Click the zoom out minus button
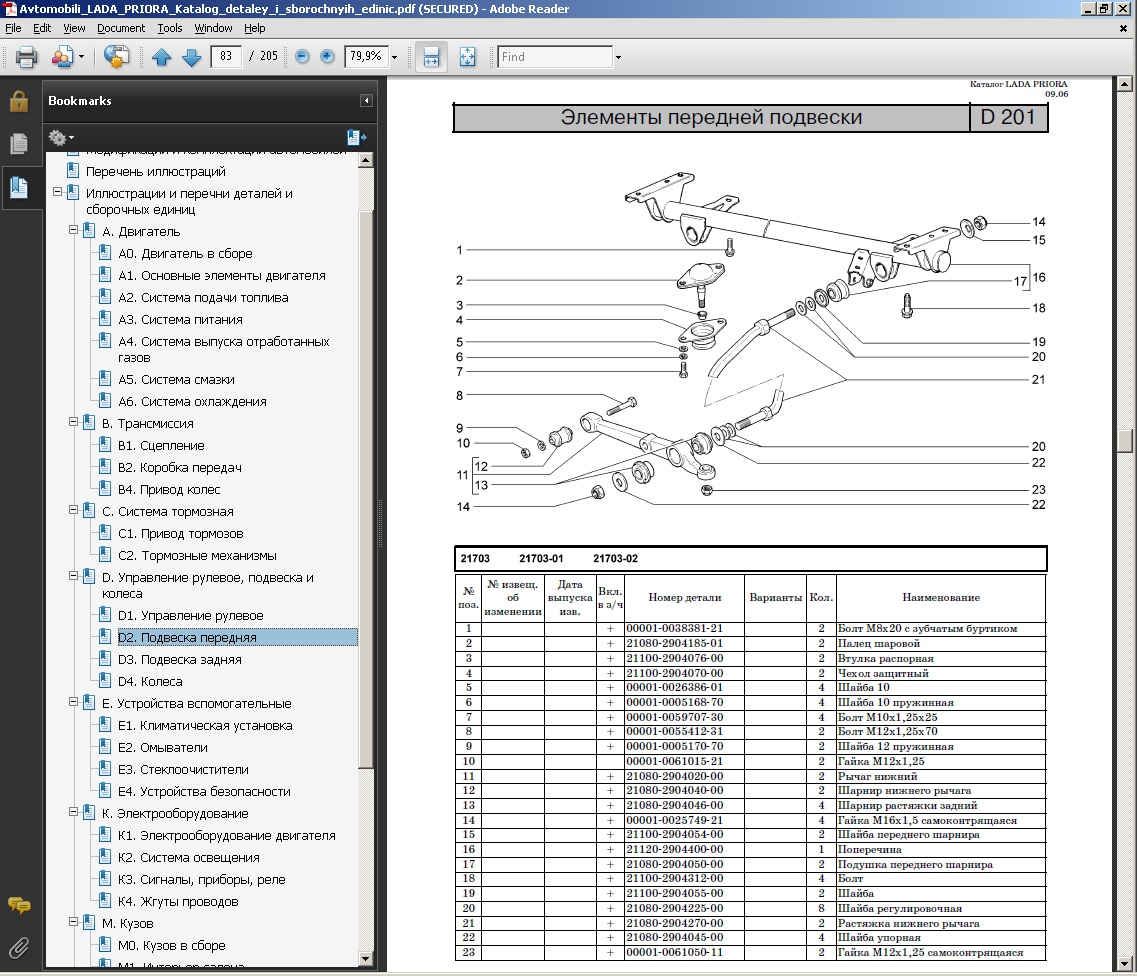 click(x=303, y=57)
